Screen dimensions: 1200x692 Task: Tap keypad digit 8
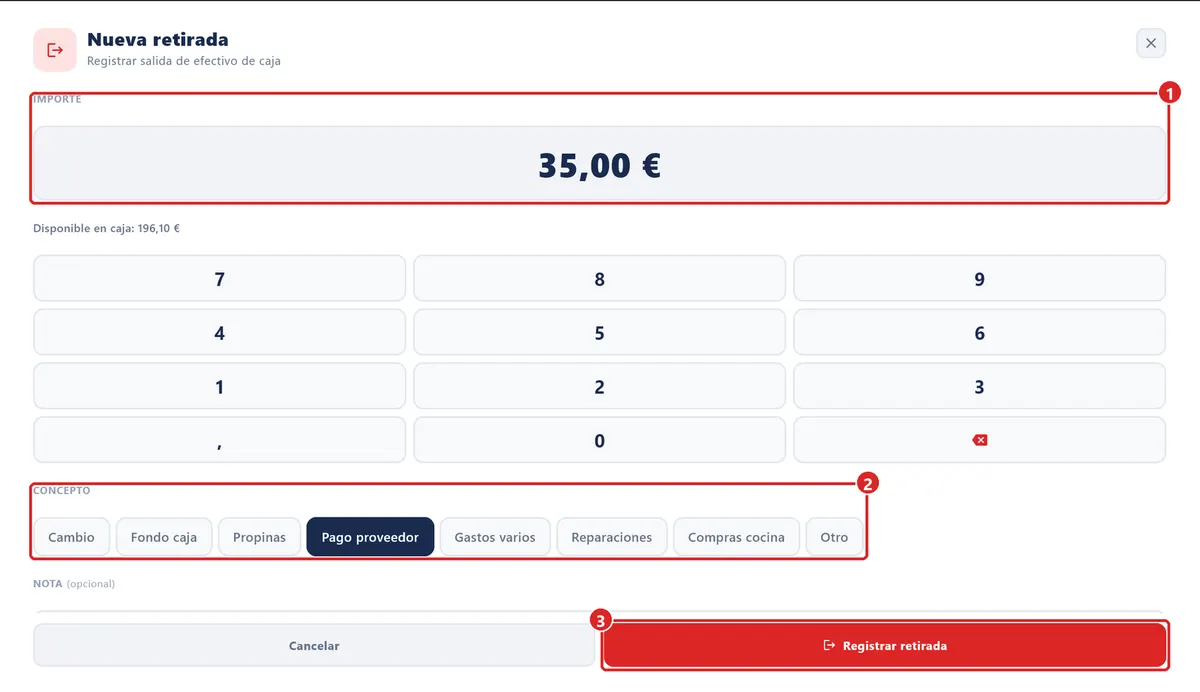(x=600, y=279)
